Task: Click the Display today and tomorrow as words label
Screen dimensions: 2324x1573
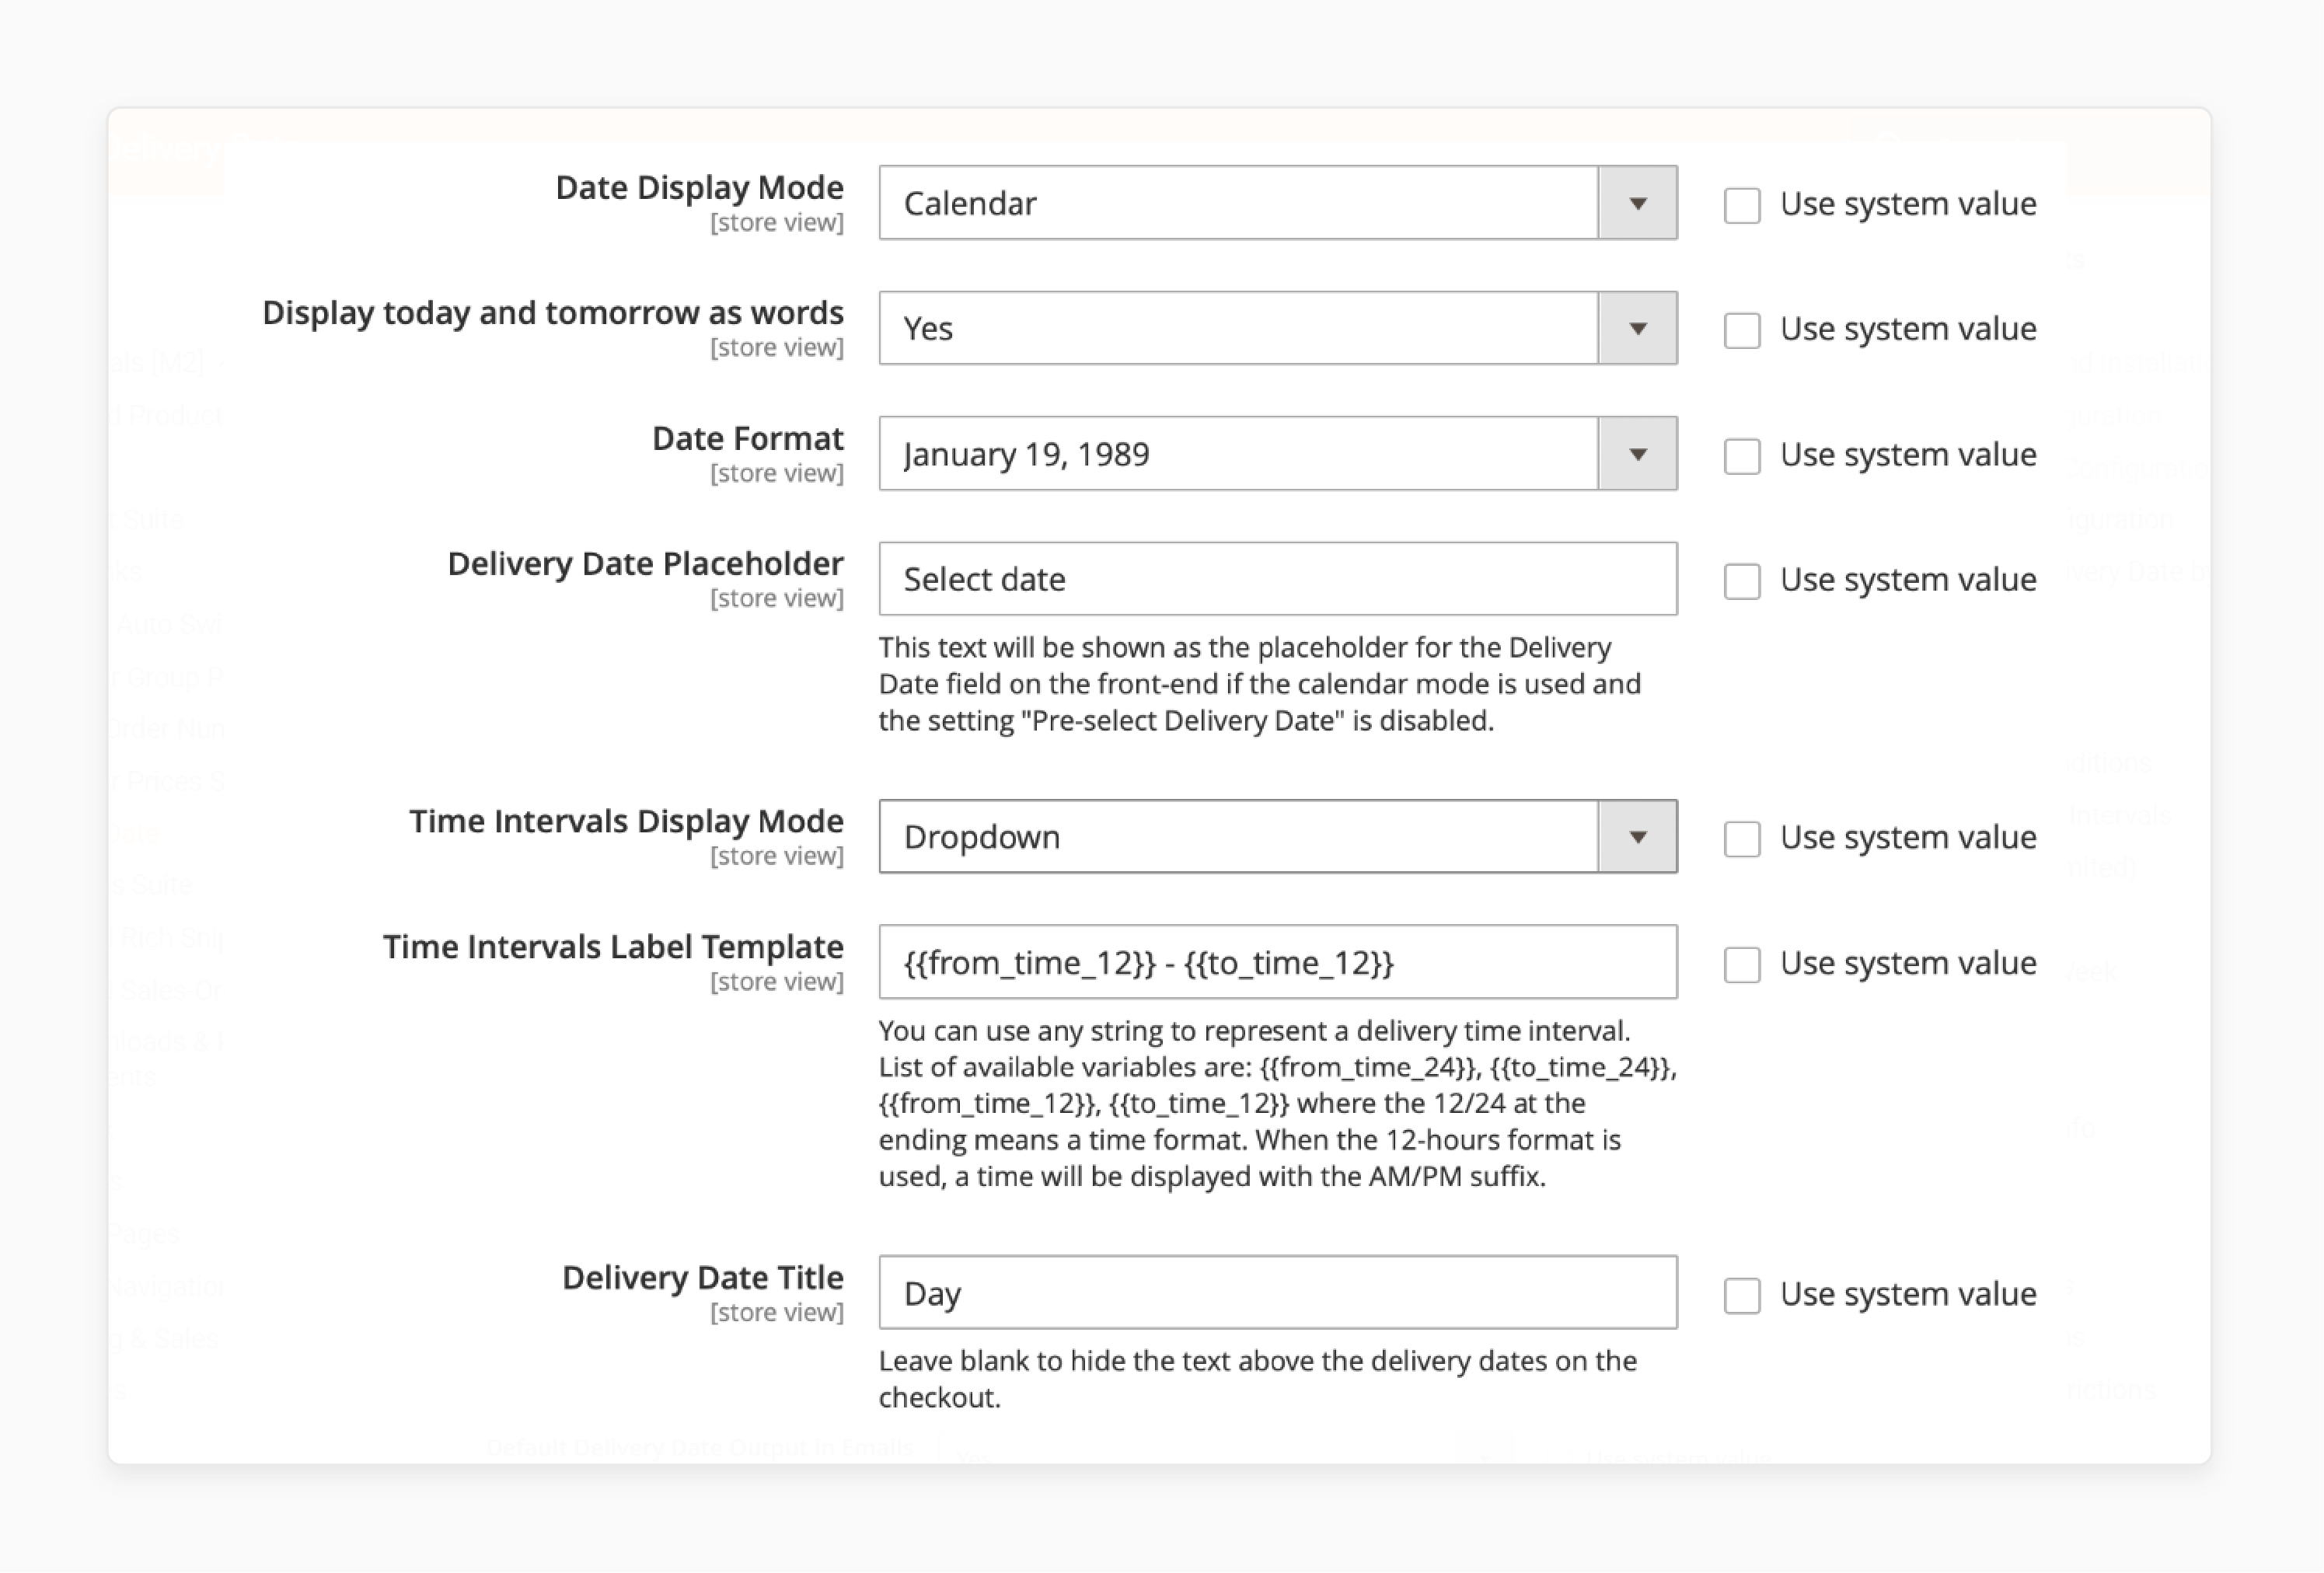Action: point(553,313)
